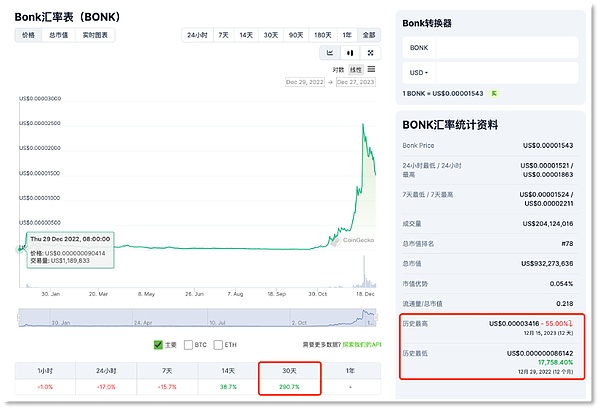Switch to the 总市值 tab
600x410 pixels.
[x=59, y=35]
